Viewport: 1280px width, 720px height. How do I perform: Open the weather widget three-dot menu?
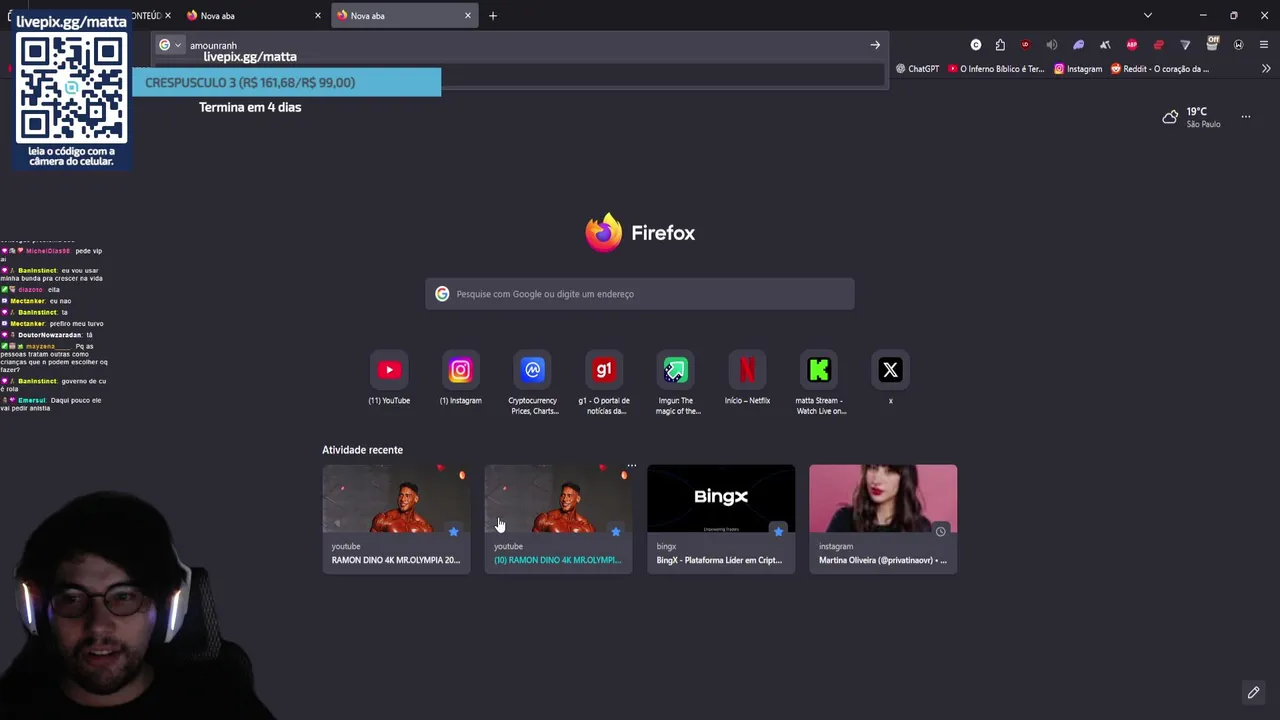point(1246,117)
